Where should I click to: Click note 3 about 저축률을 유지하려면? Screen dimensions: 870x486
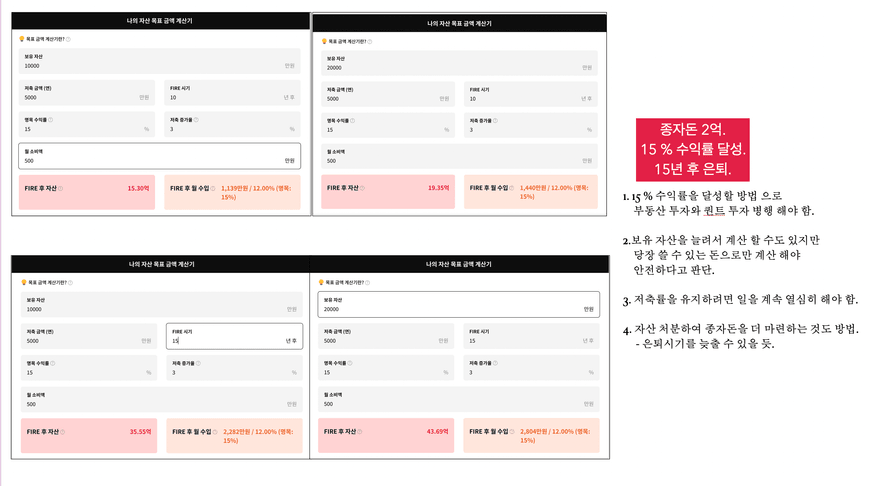click(x=740, y=300)
